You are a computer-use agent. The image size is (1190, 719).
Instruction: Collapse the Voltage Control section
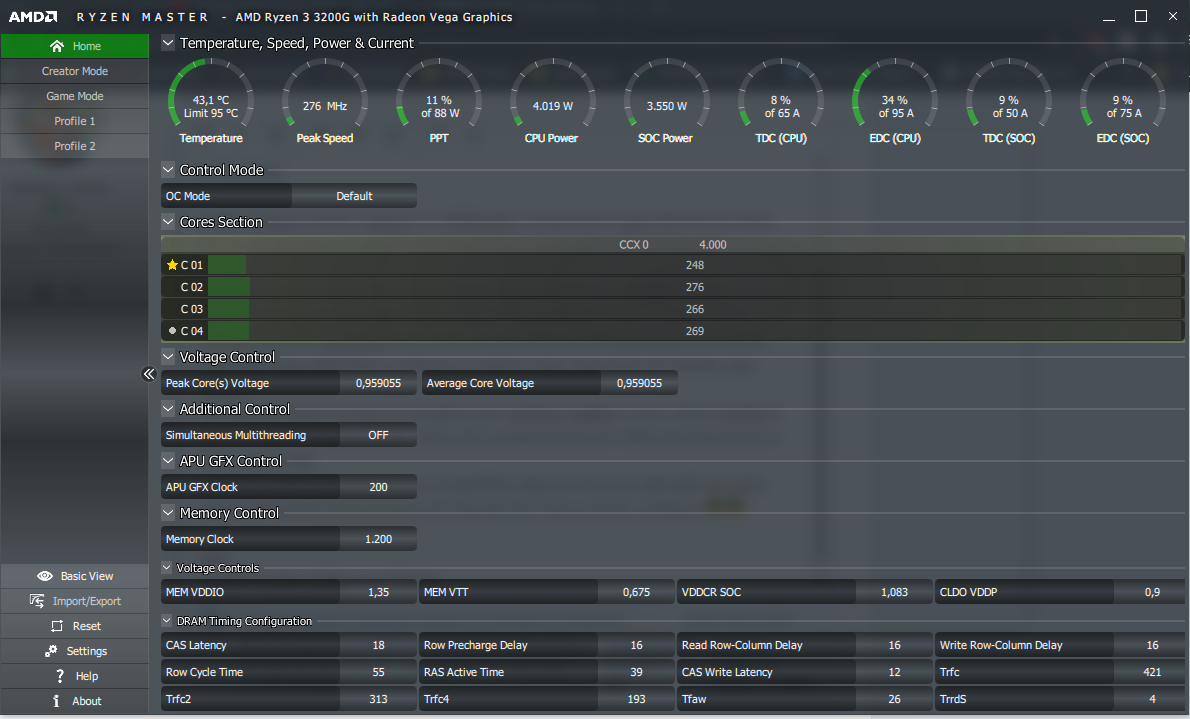tap(168, 357)
